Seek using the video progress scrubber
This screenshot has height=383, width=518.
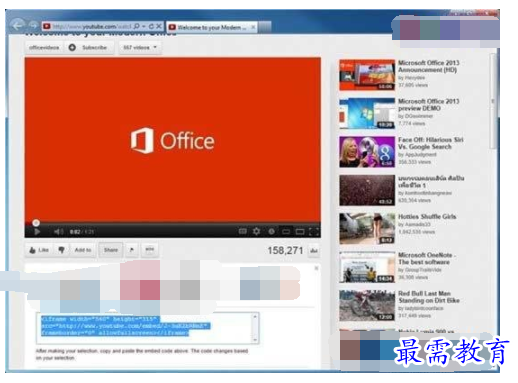tap(36, 222)
